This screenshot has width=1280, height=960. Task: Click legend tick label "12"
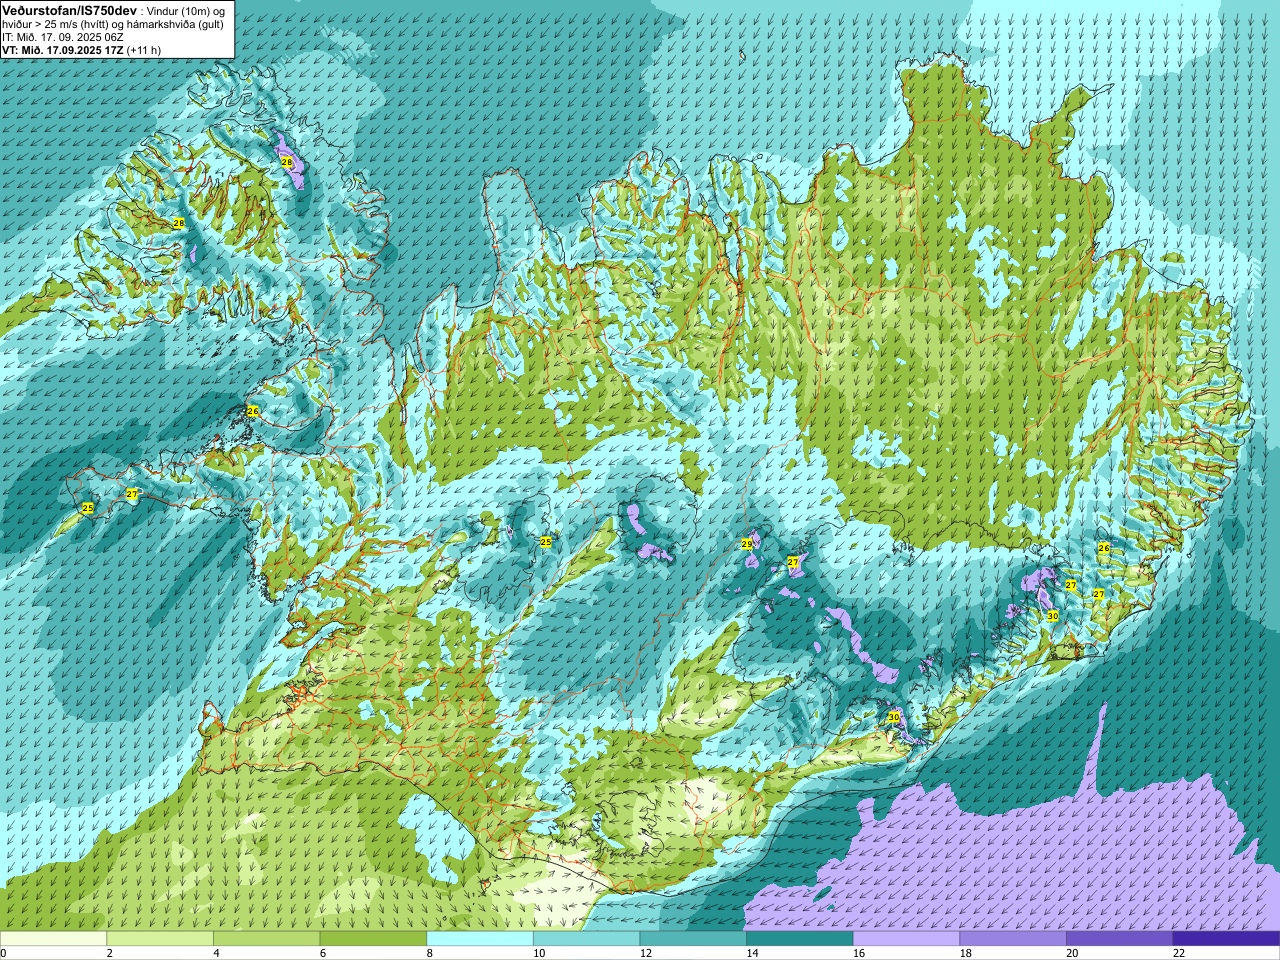pos(645,953)
